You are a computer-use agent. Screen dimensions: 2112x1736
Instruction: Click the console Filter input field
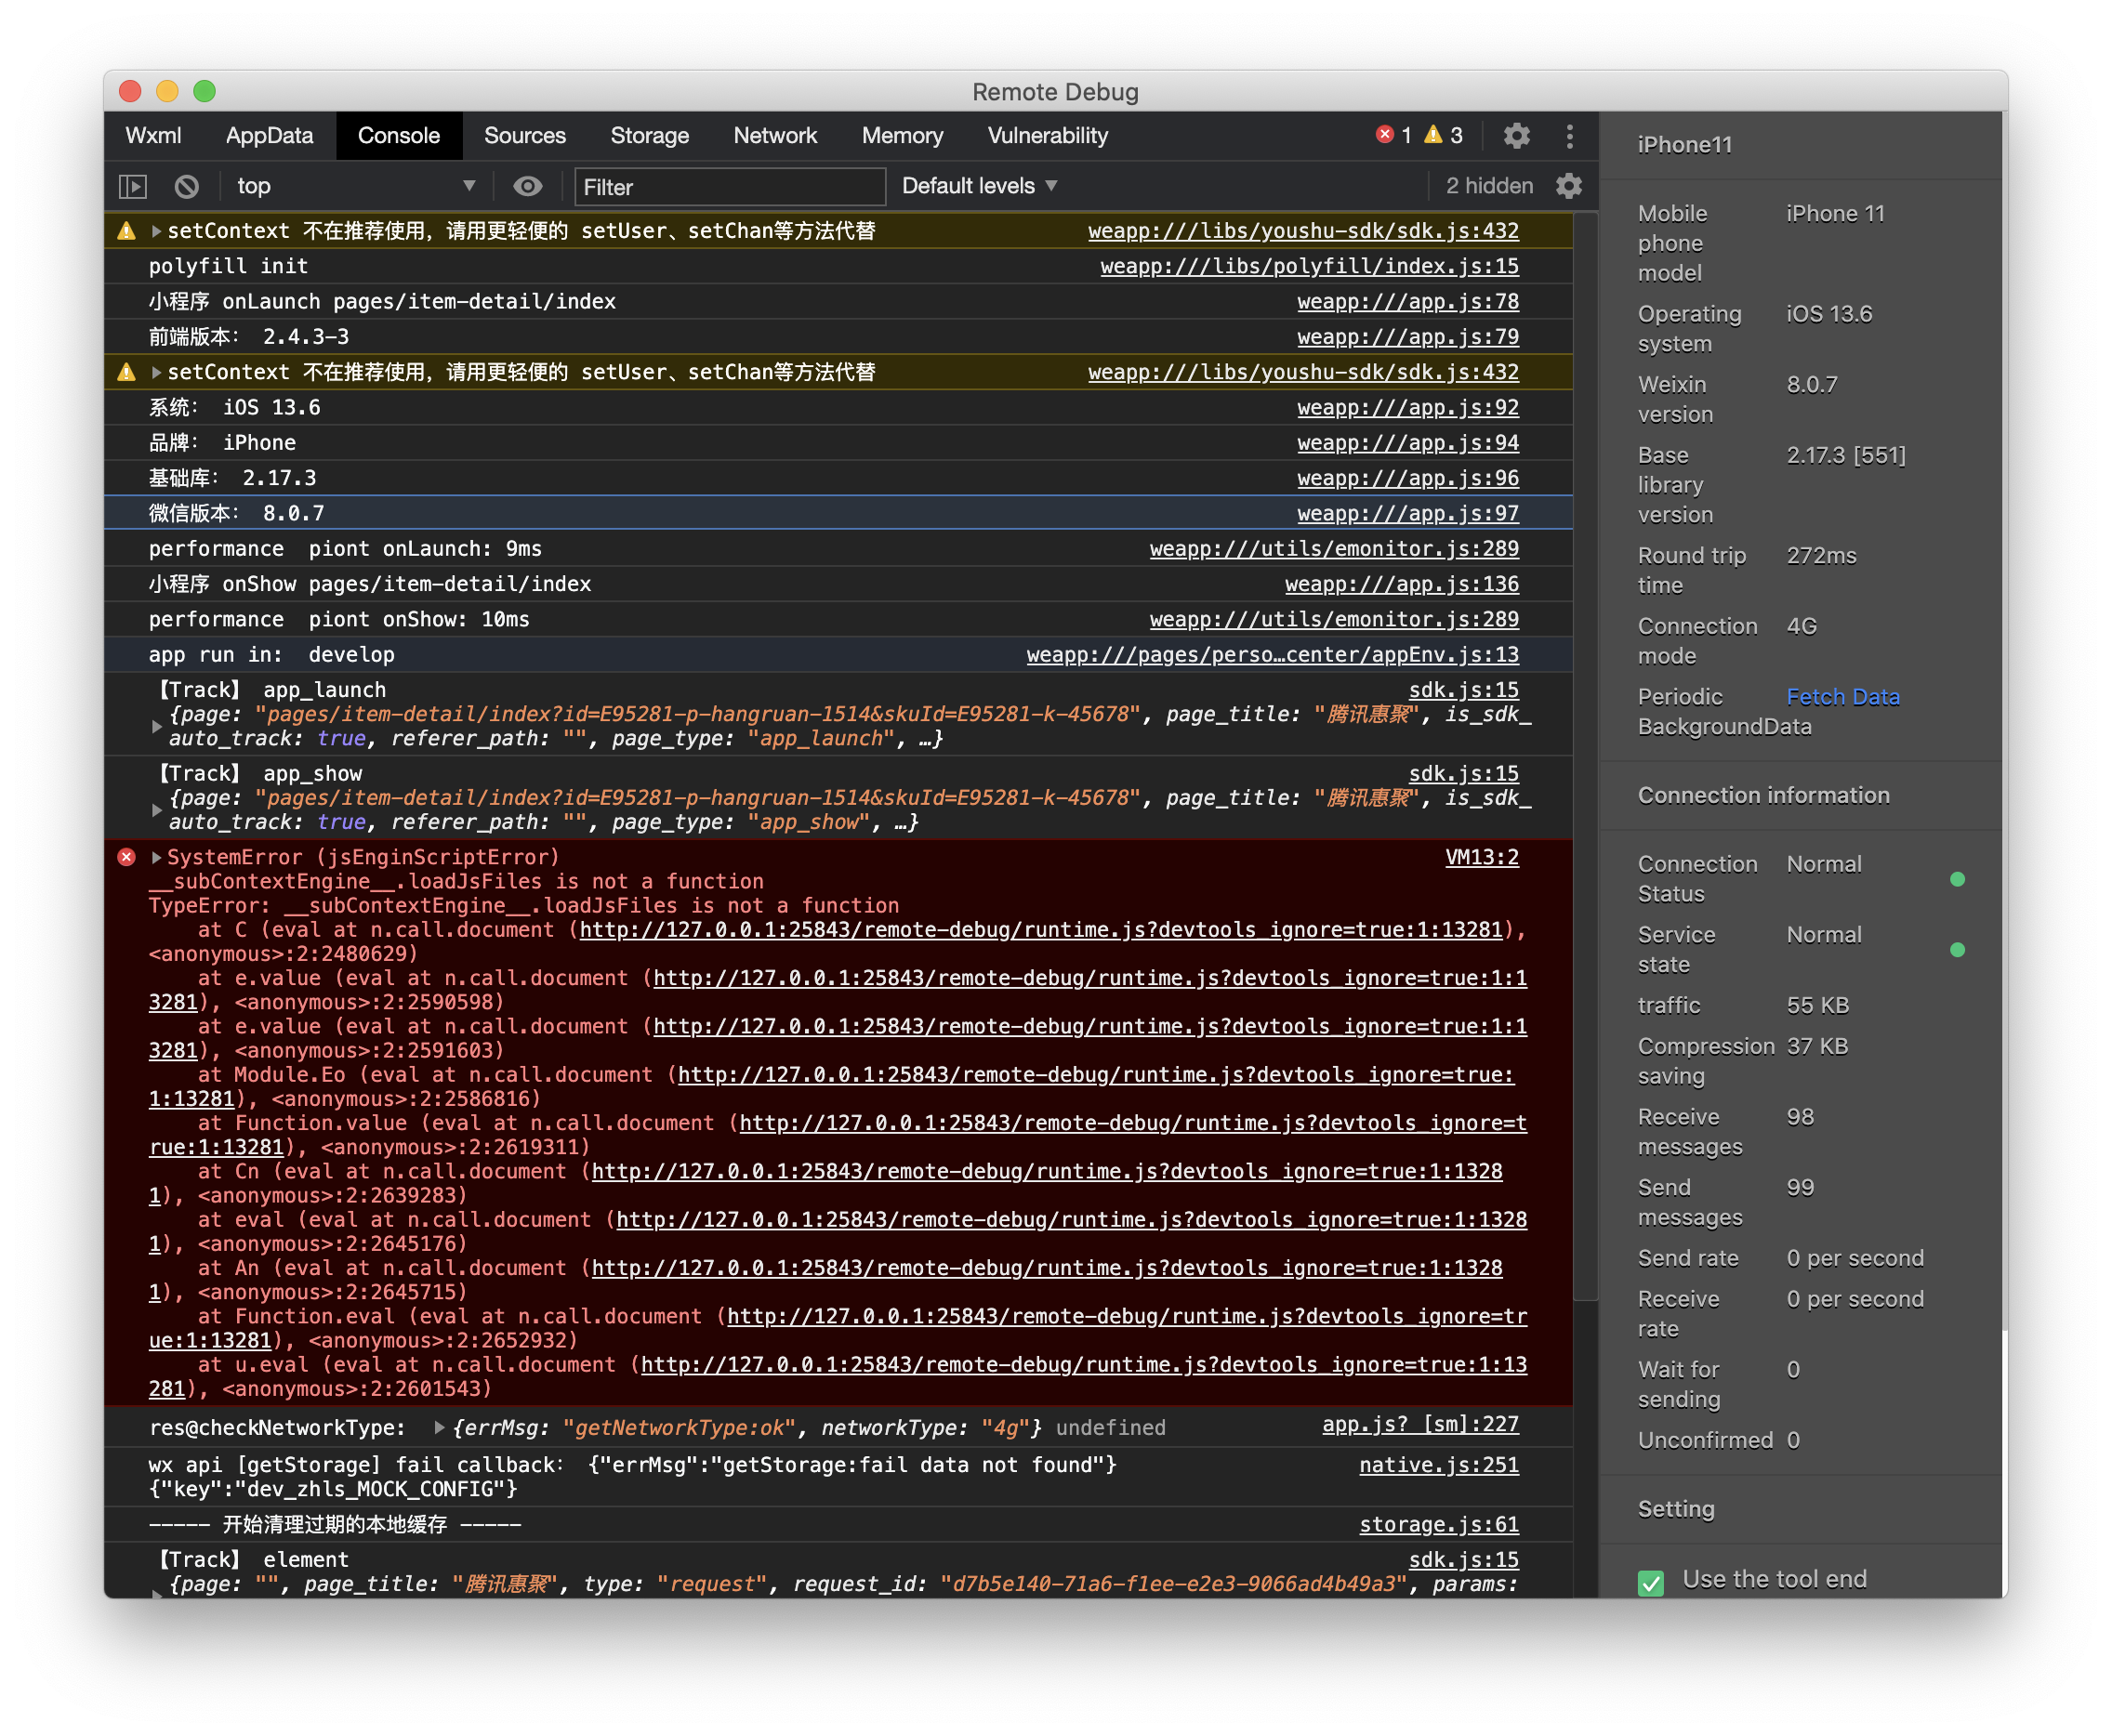pyautogui.click(x=730, y=187)
